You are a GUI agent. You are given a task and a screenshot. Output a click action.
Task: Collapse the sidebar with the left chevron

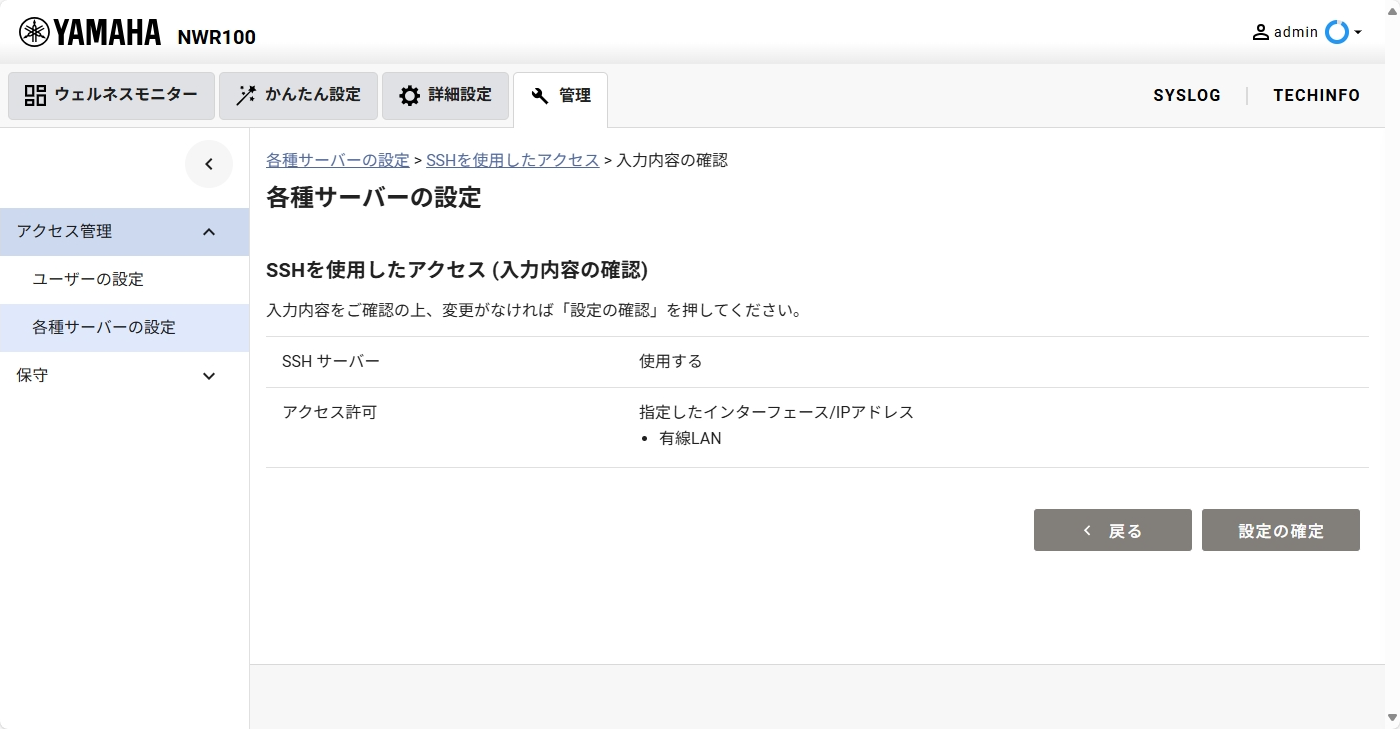coord(209,163)
